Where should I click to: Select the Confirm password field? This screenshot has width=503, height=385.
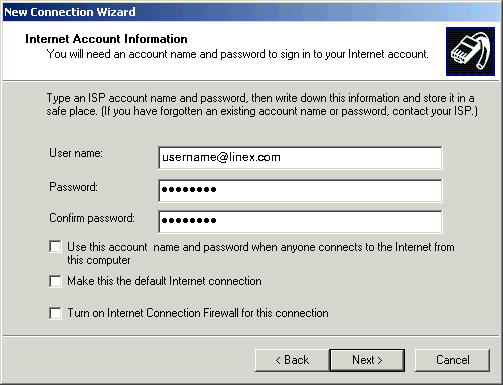[300, 221]
